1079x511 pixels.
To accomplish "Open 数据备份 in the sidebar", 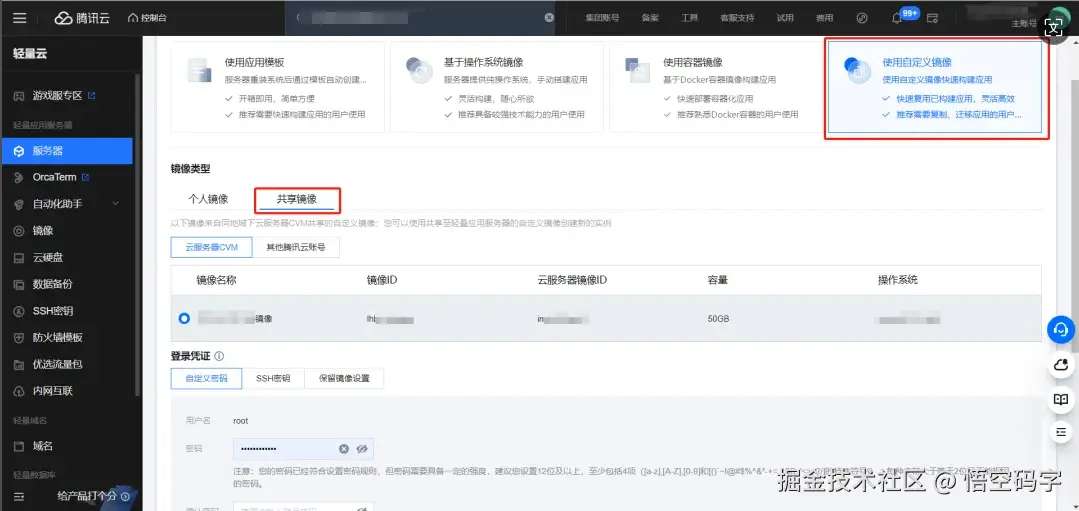I will (52, 284).
